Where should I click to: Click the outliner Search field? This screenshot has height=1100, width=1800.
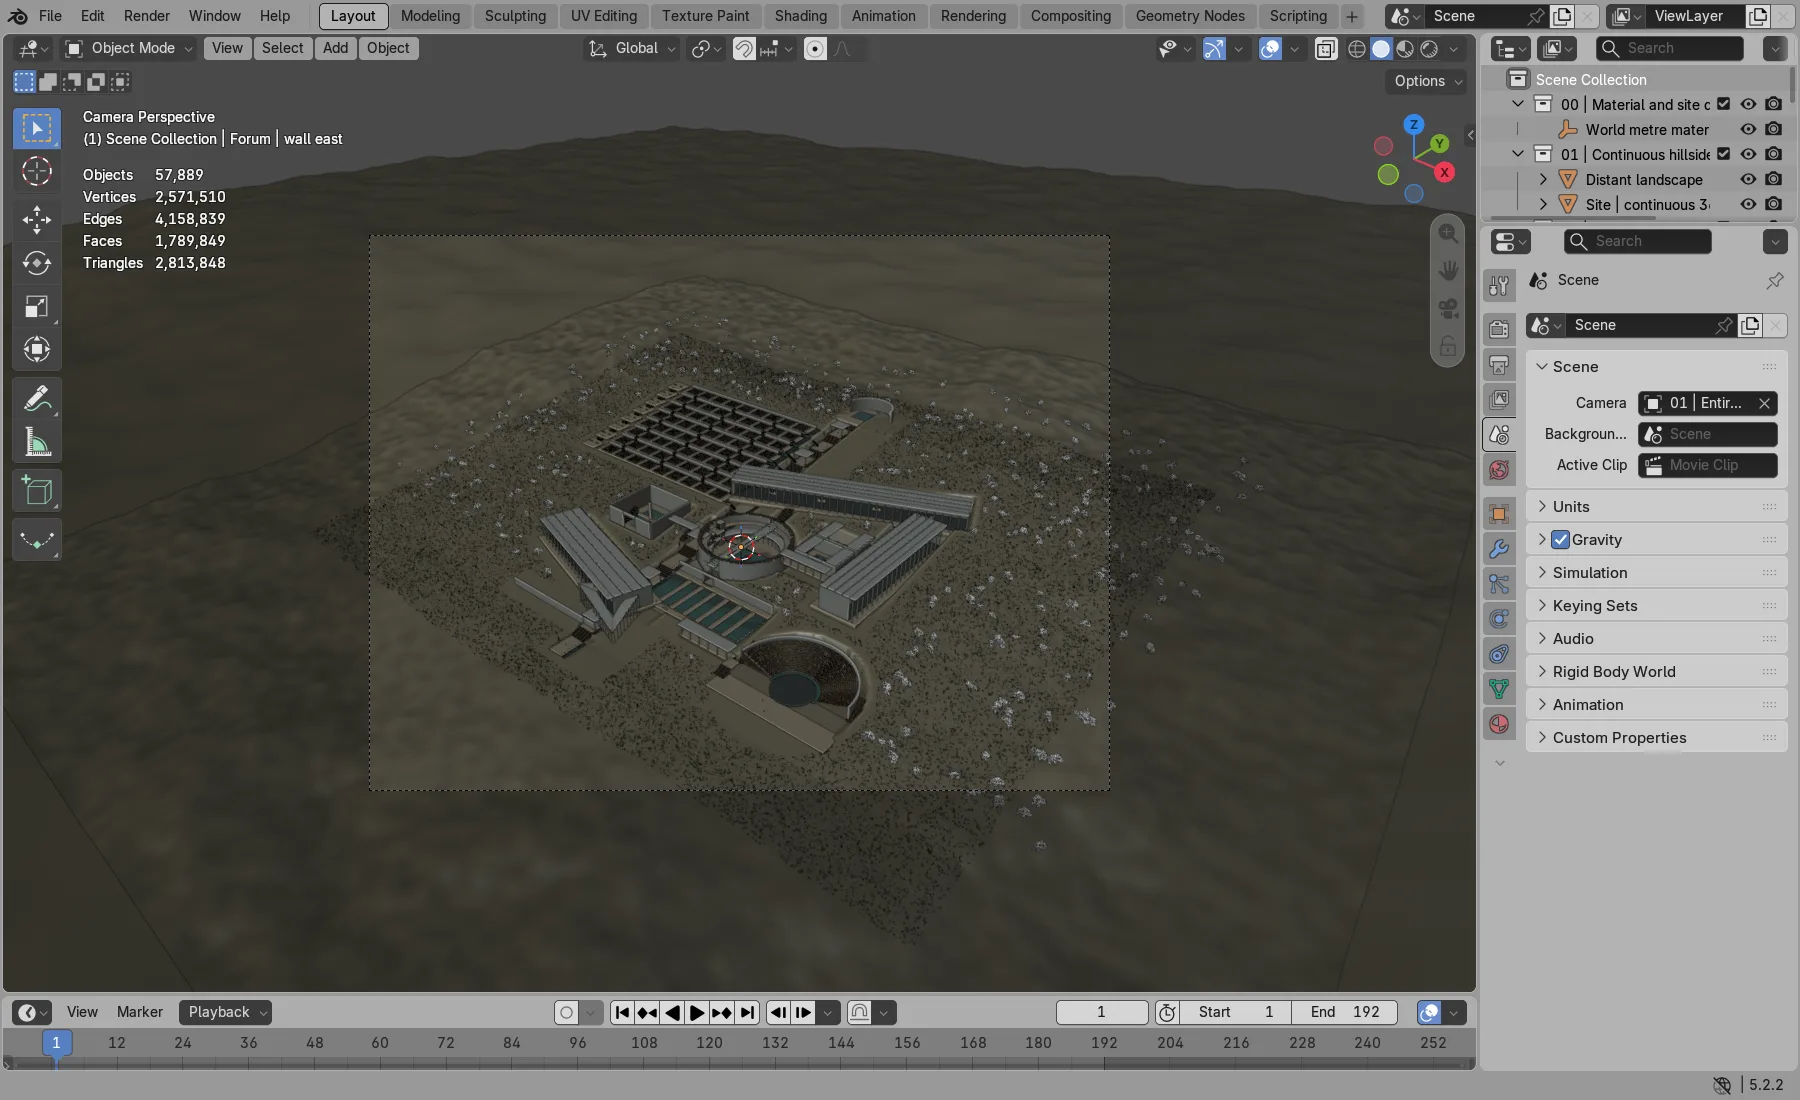click(1670, 48)
